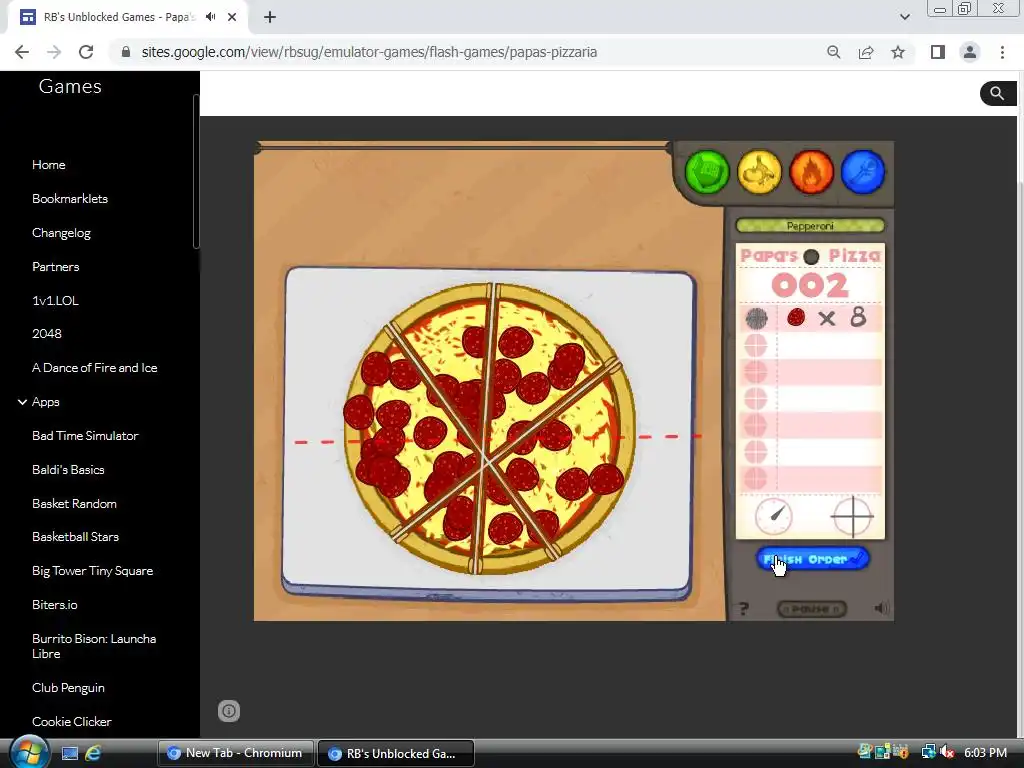
Task: Click the 6:03 PM taskbar clock
Action: pos(985,753)
